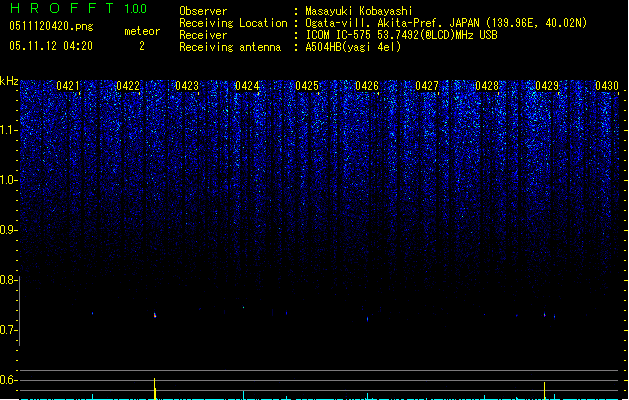629x400 pixels.
Task: Click the 1.1 kHz axis label
Action: click(9, 130)
